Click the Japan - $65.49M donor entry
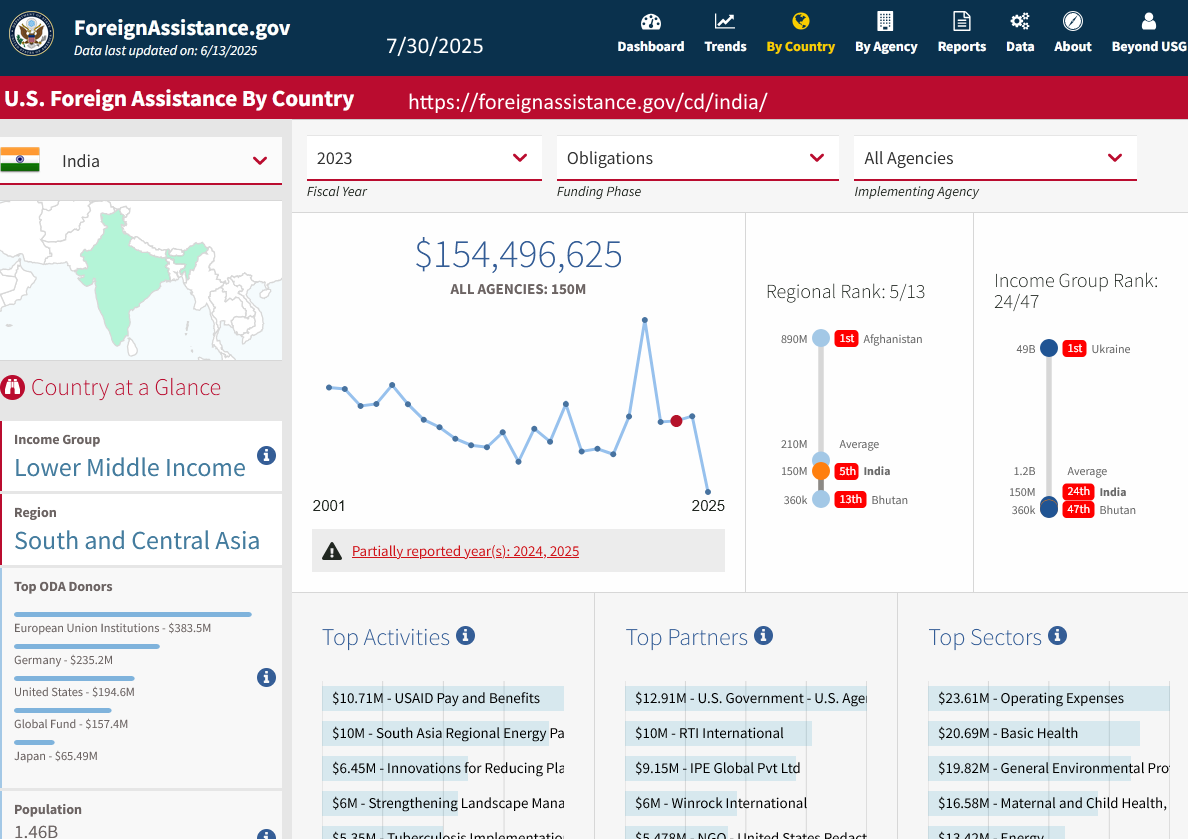 point(55,756)
